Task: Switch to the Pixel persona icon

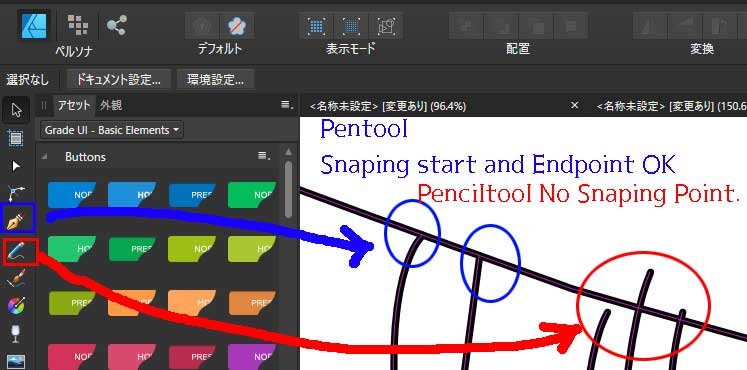Action: coord(77,24)
